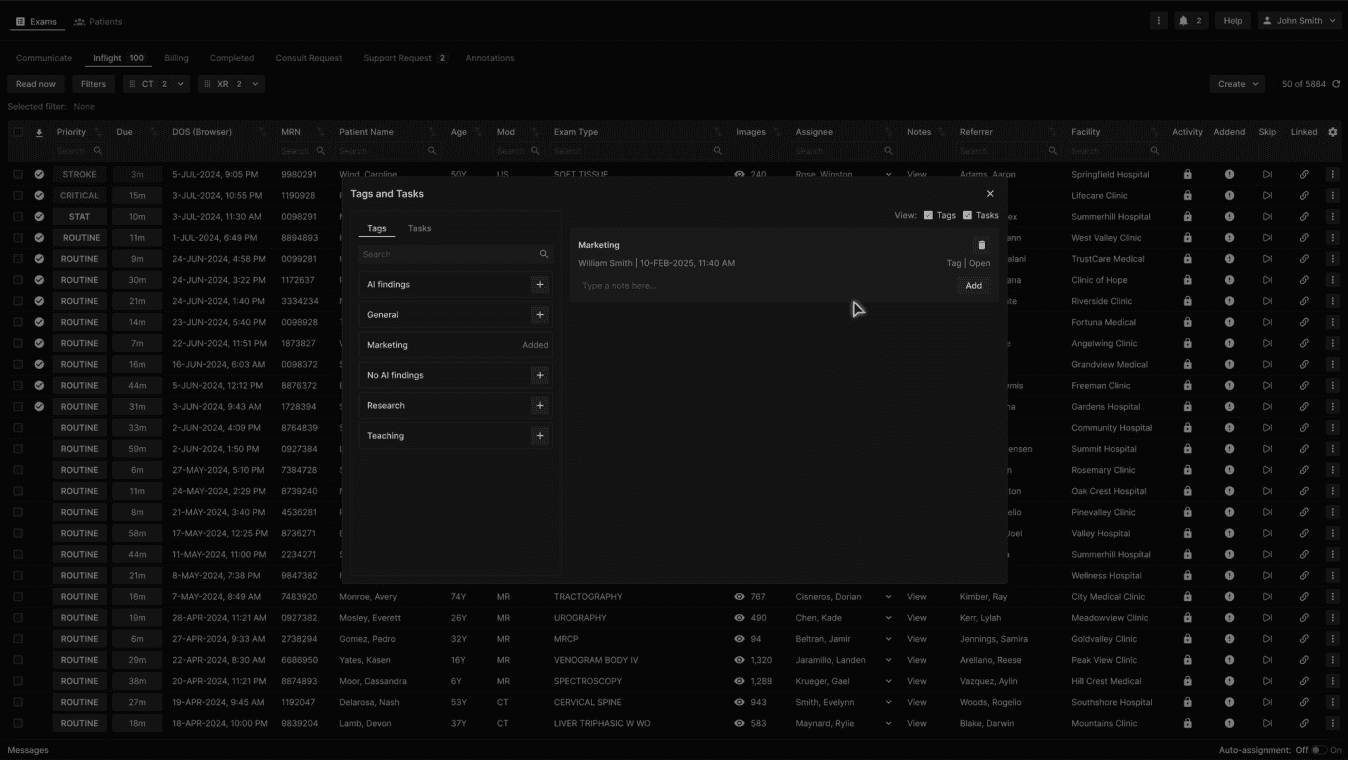Skip the Summerhill Hospital exam row
Screen dimensions: 1348x760
(x=1267, y=217)
